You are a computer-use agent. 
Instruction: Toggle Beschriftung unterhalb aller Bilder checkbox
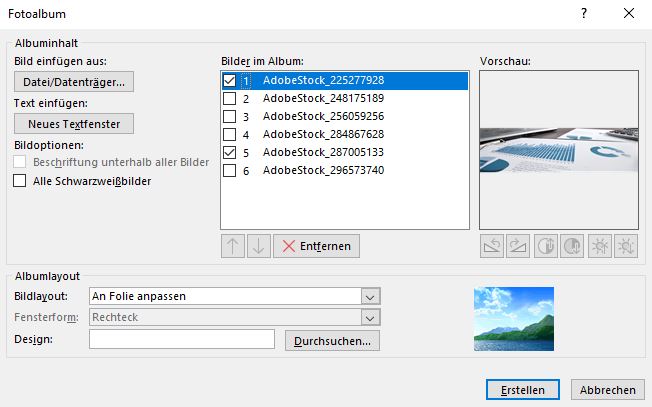(20, 162)
